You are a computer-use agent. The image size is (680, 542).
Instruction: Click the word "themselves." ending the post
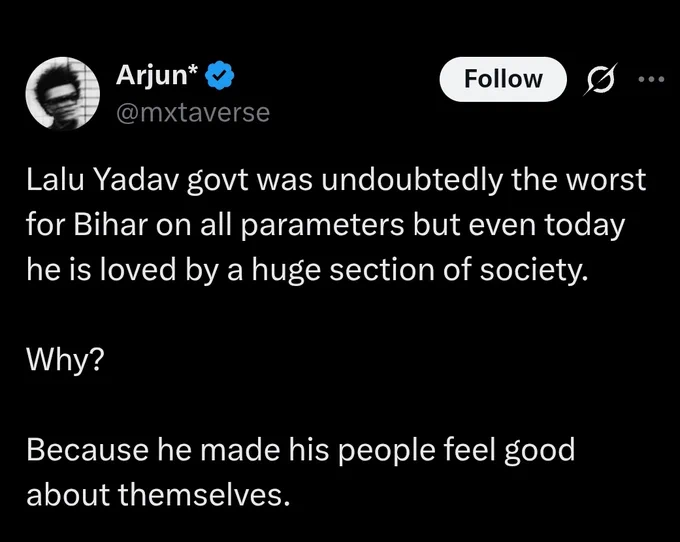[204, 494]
